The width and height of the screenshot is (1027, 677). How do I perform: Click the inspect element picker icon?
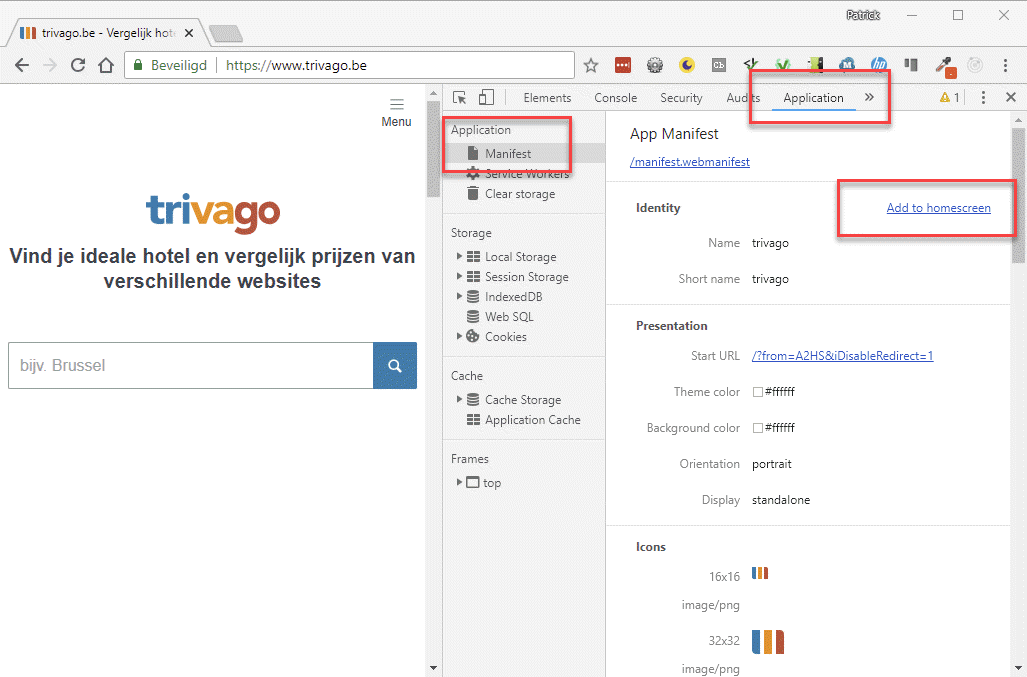point(460,98)
